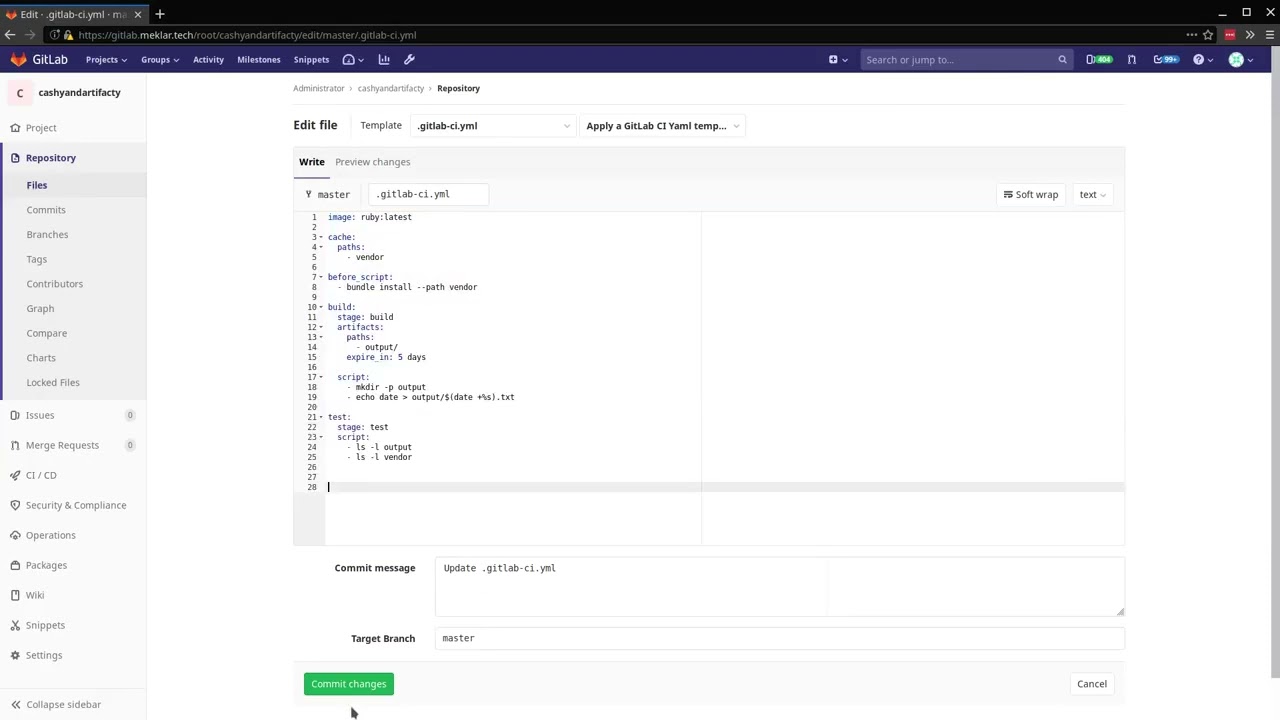
Task: Collapse the test block fold arrow
Action: point(321,417)
